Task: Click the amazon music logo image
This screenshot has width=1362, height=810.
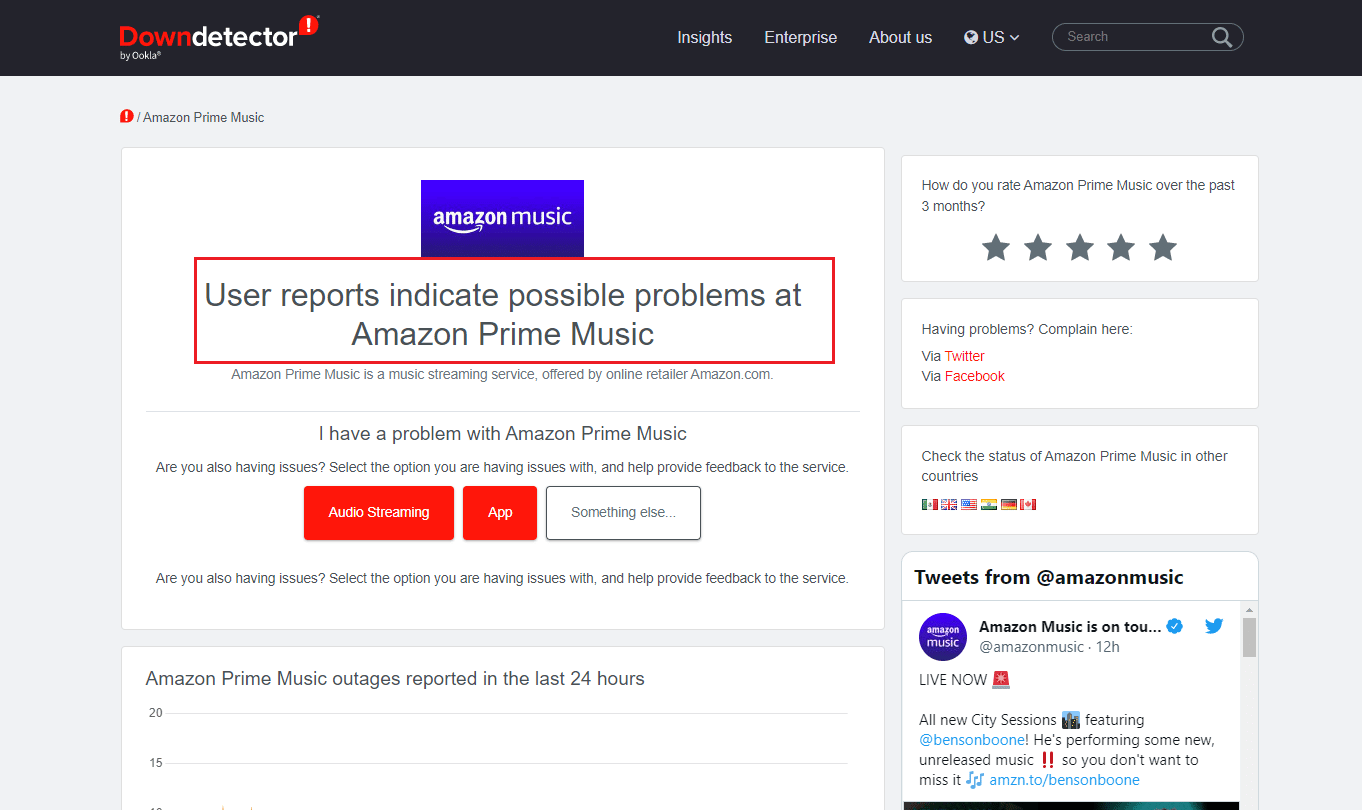Action: click(502, 218)
